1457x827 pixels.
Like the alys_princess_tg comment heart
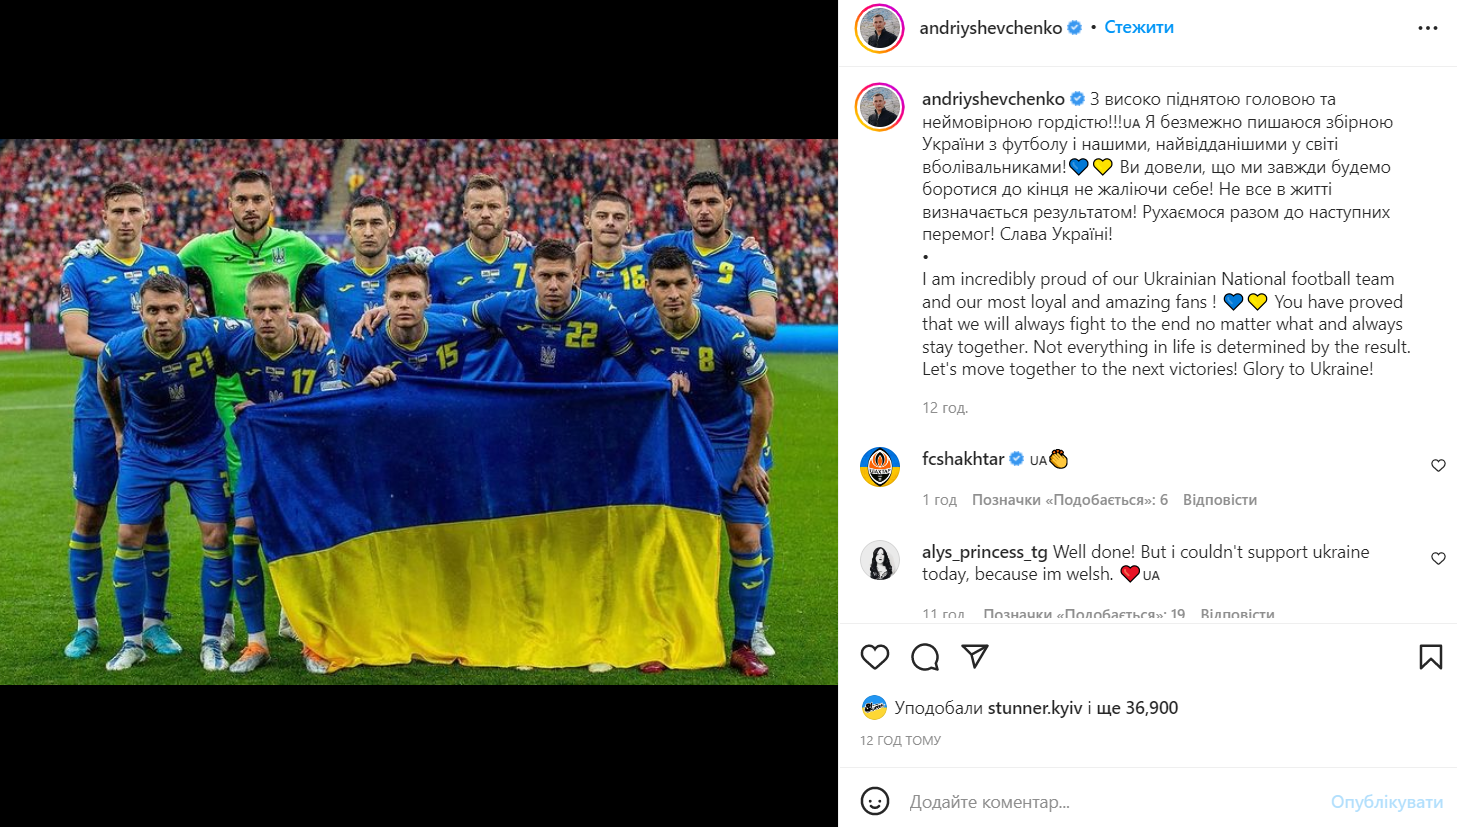[x=1438, y=559]
